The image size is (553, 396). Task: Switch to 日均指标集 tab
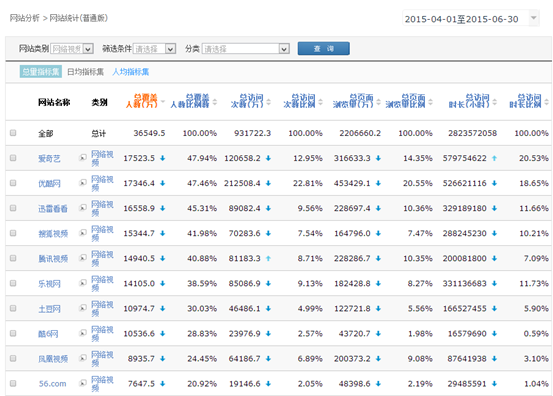coord(86,72)
